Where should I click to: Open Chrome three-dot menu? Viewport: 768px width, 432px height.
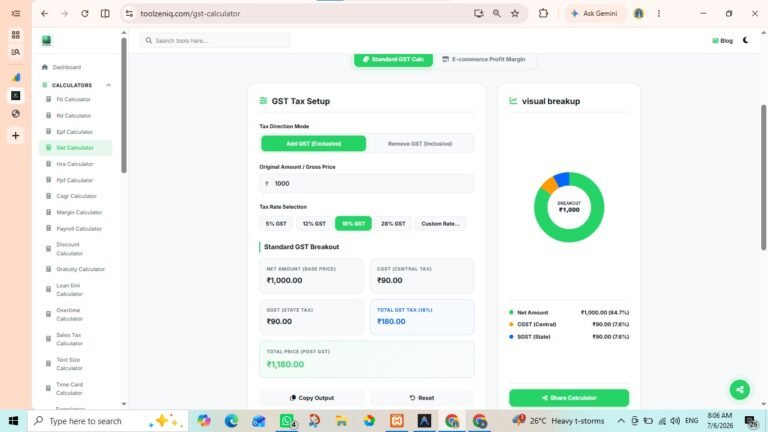[x=659, y=14]
